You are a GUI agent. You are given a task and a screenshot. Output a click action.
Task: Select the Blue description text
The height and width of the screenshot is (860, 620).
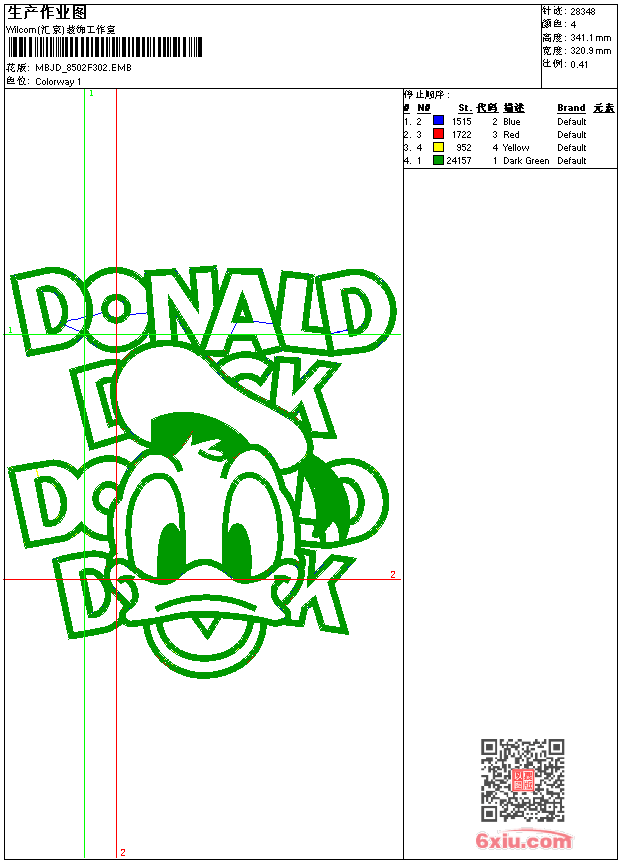click(x=511, y=122)
